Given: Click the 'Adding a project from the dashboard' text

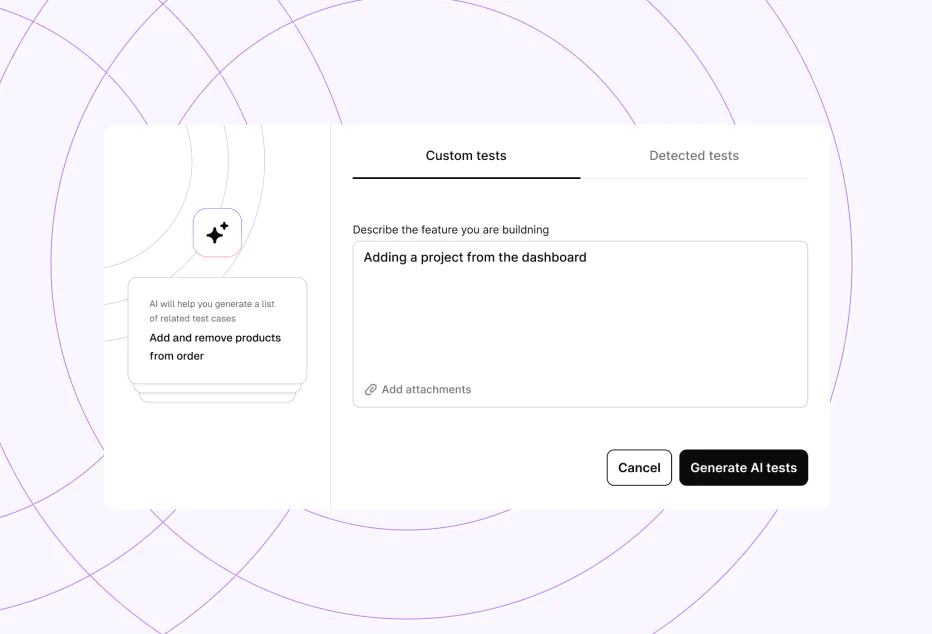Looking at the screenshot, I should [475, 257].
